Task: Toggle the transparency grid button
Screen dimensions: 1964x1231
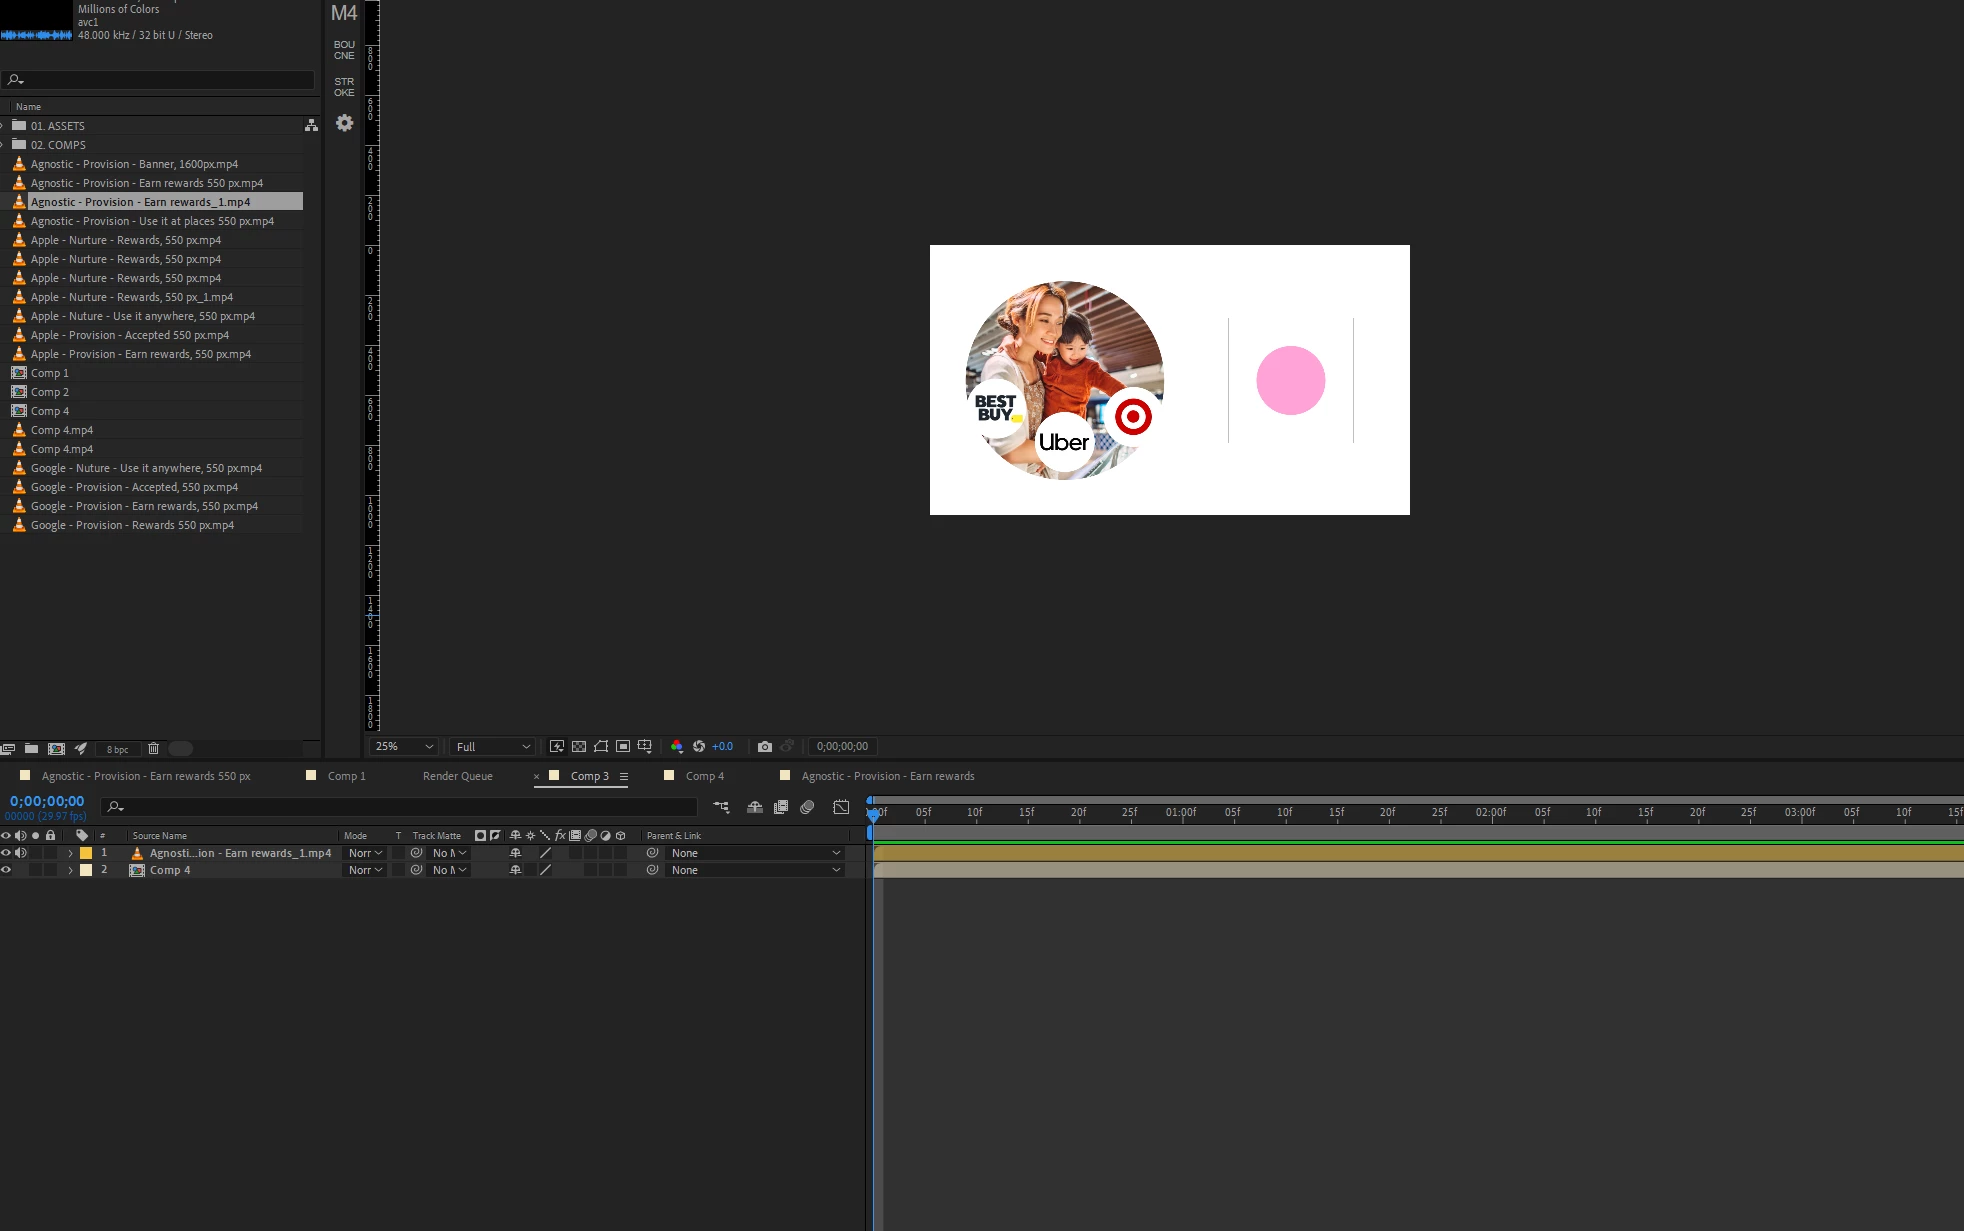Action: pos(579,747)
